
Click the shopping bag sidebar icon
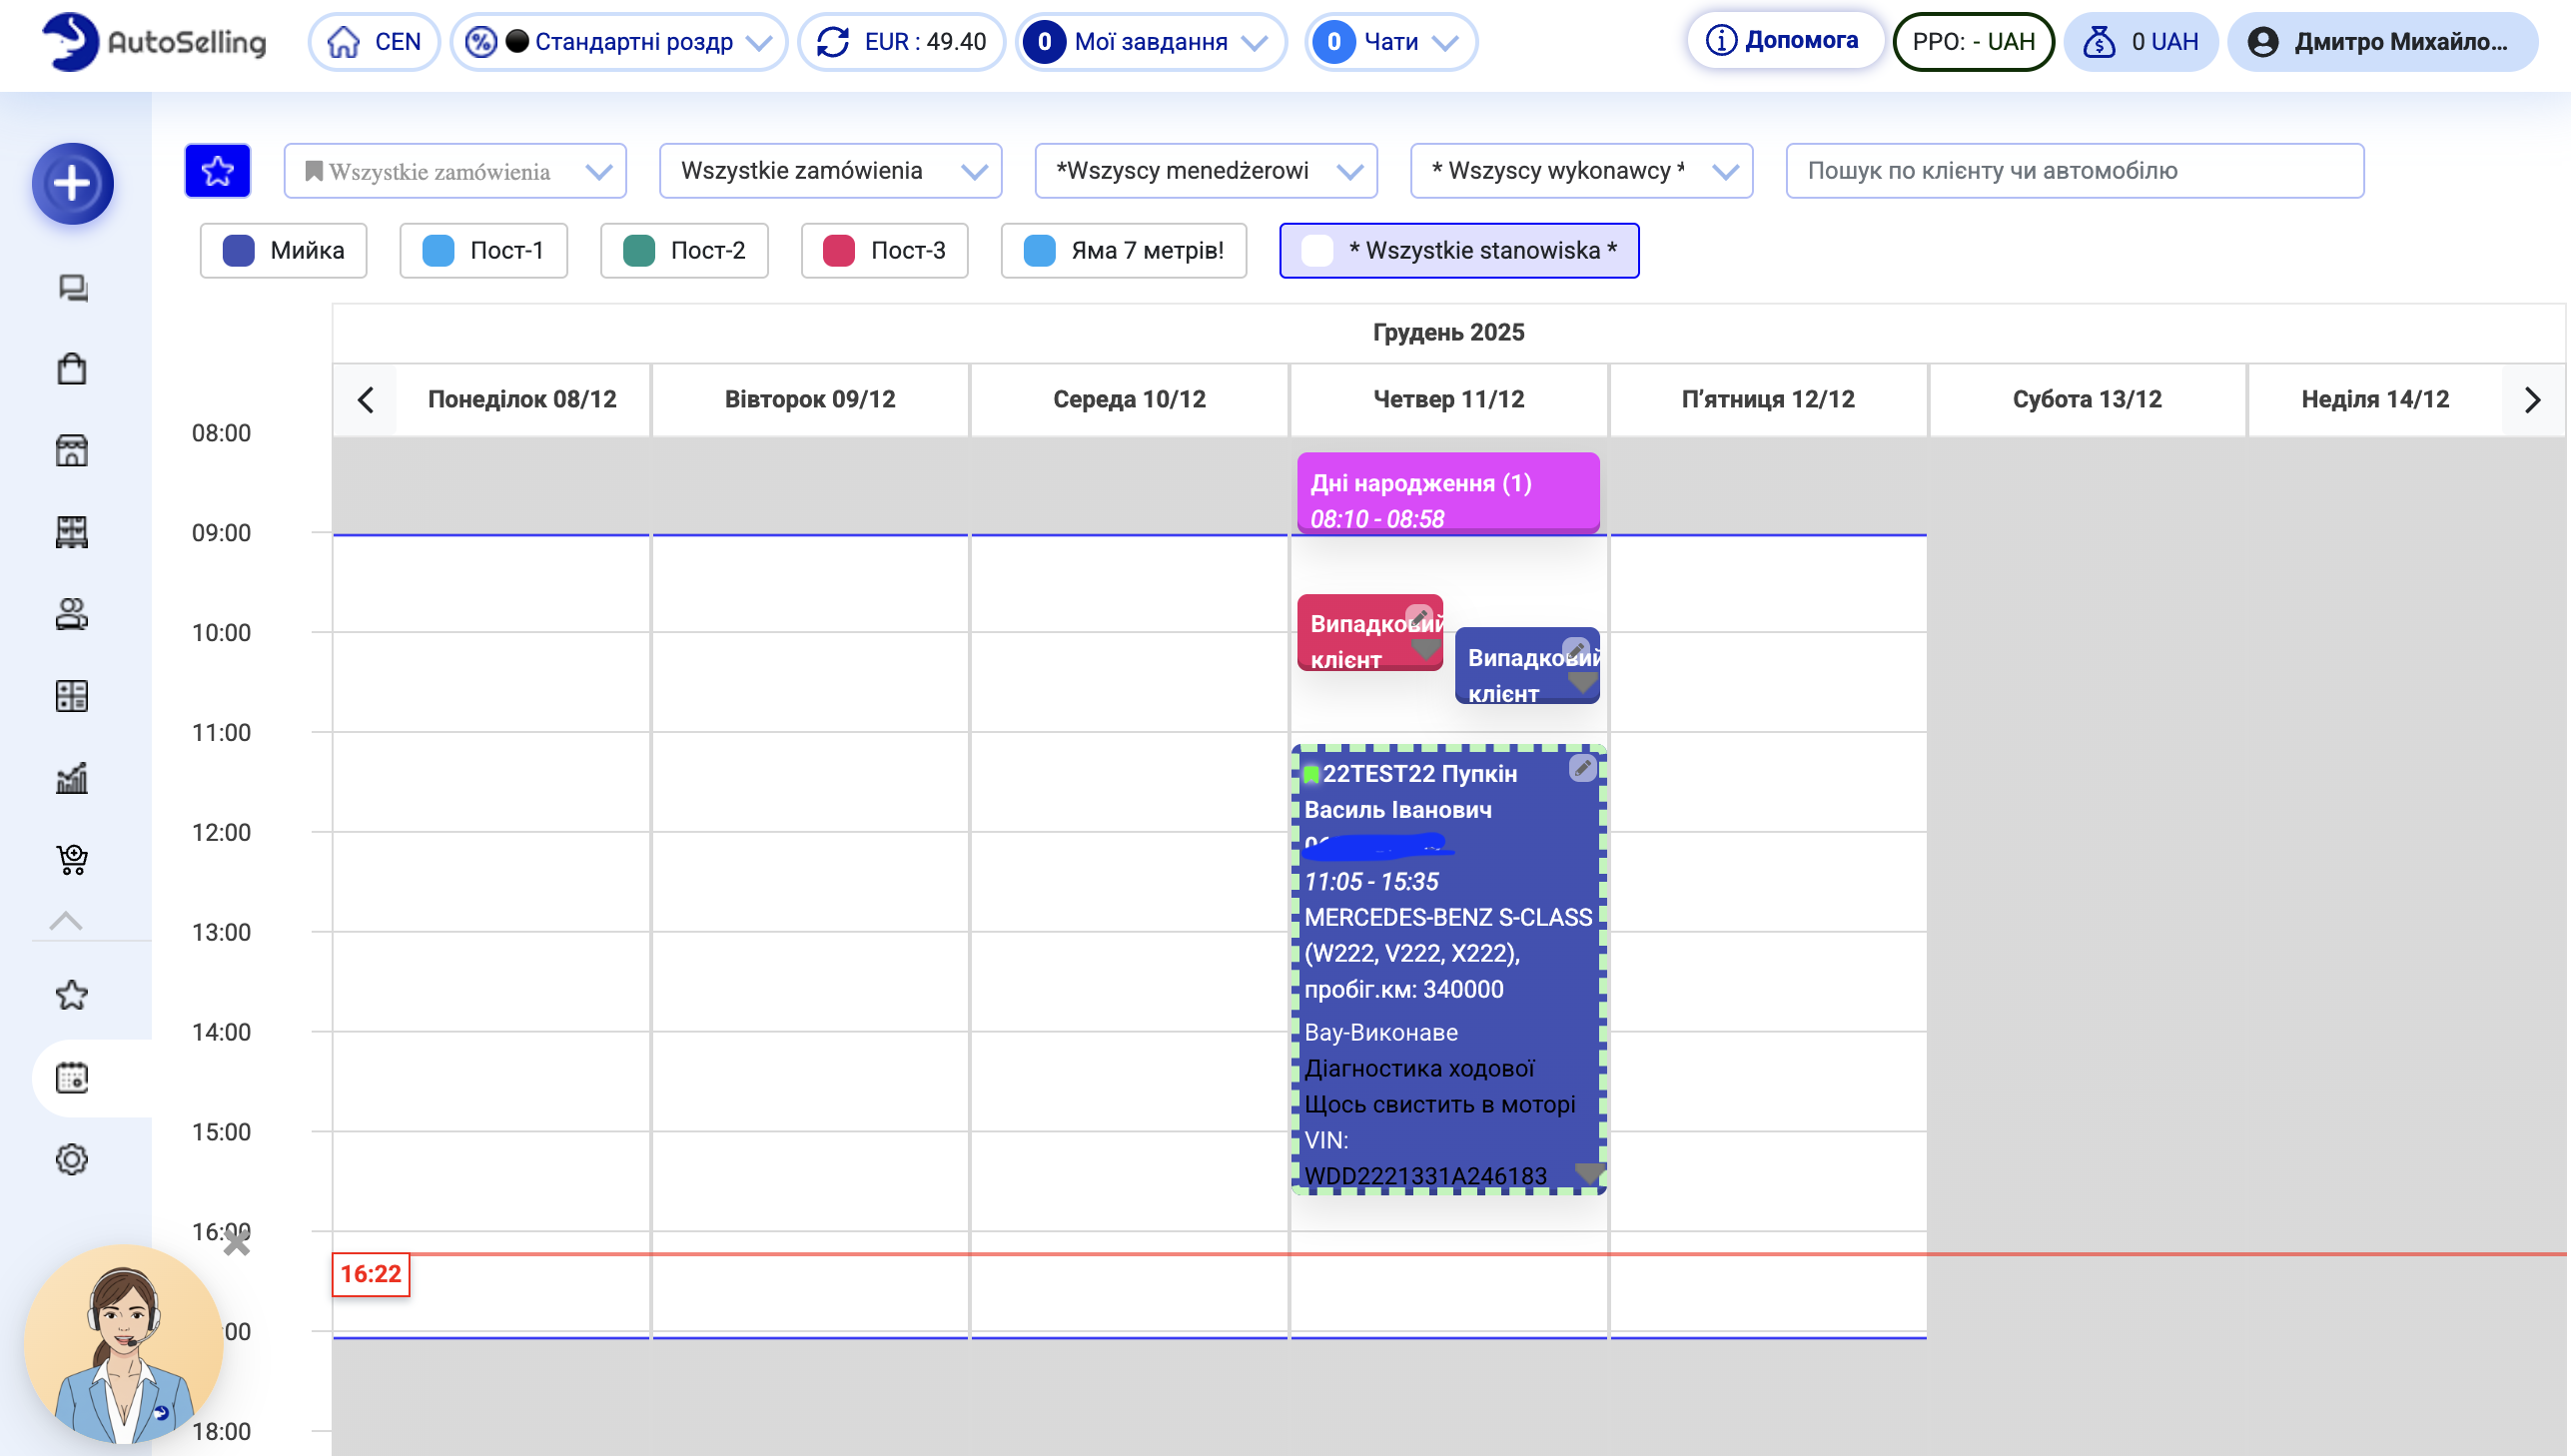(72, 369)
